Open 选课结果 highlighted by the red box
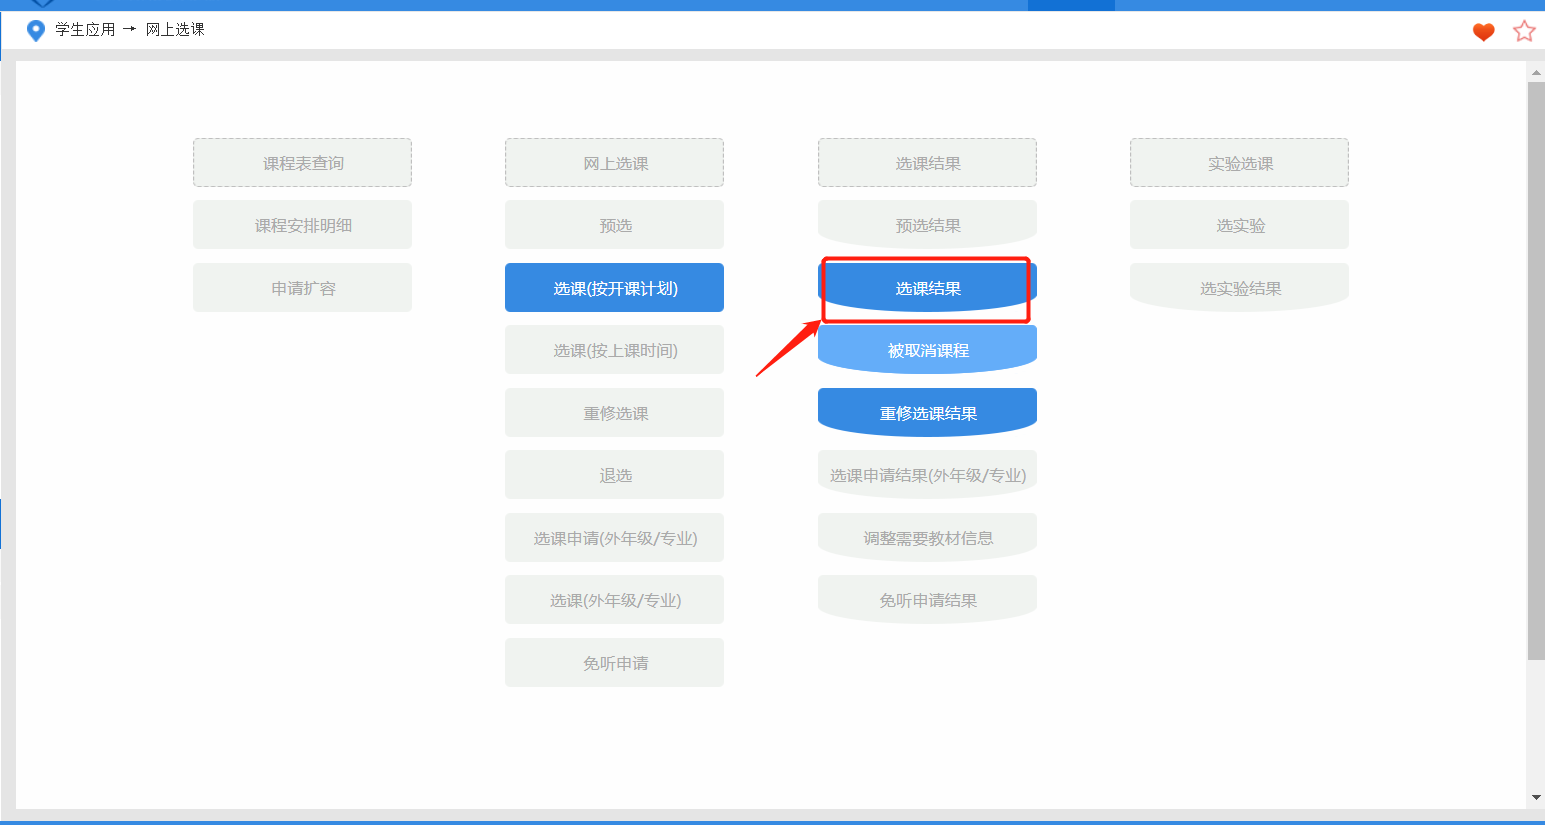The width and height of the screenshot is (1545, 825). coord(926,287)
